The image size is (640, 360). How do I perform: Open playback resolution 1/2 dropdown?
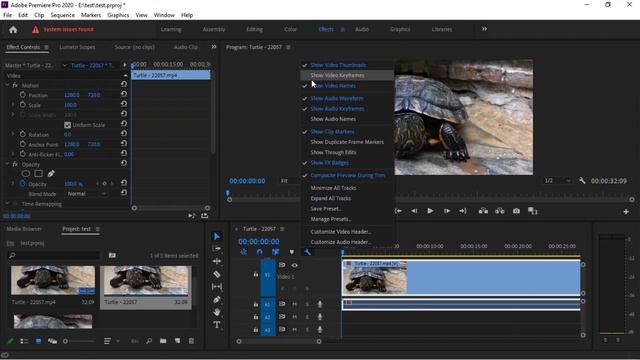558,180
